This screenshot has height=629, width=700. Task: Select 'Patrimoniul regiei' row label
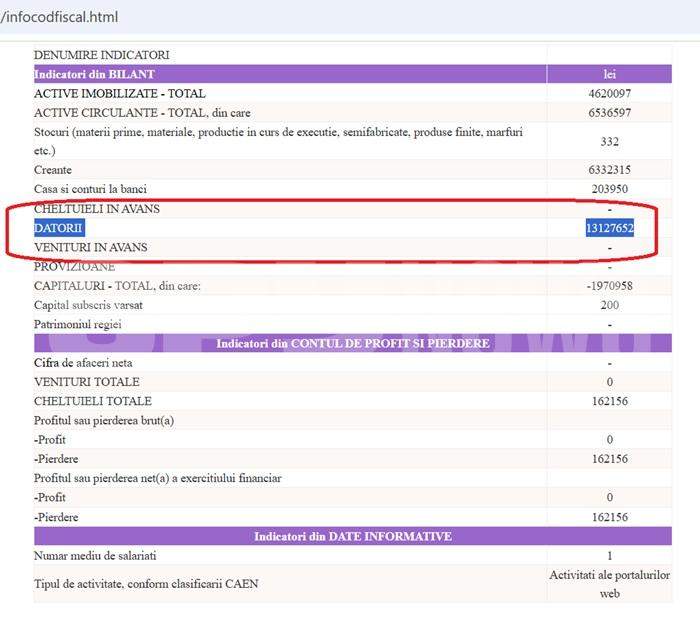pos(78,324)
